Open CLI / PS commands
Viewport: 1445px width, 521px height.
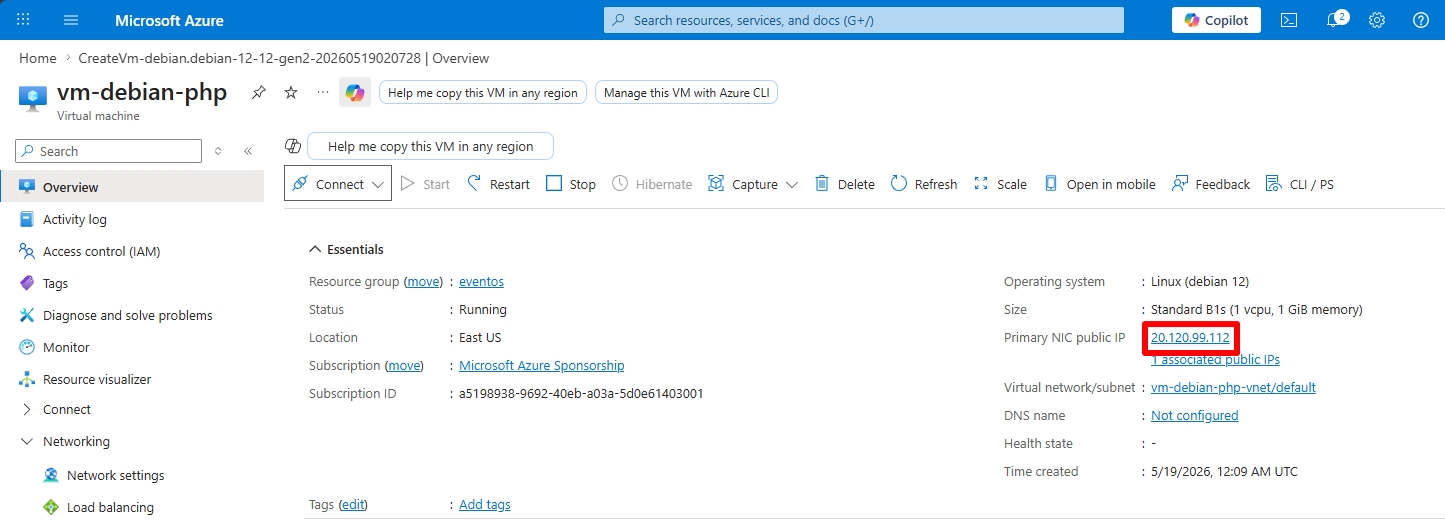(x=1300, y=184)
